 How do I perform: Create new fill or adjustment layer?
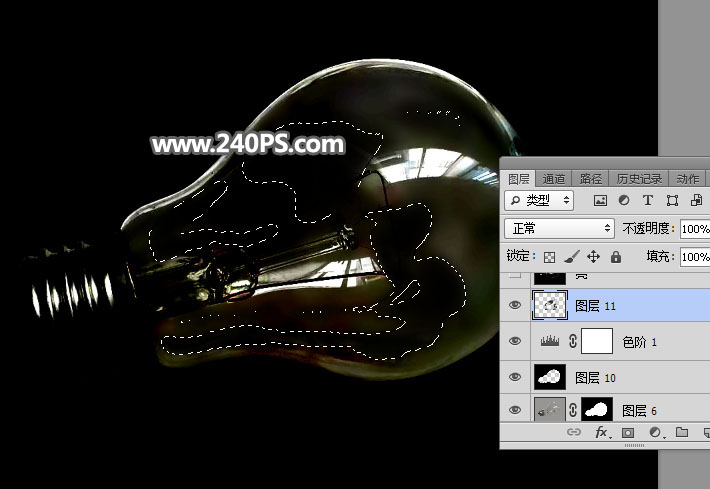click(655, 433)
